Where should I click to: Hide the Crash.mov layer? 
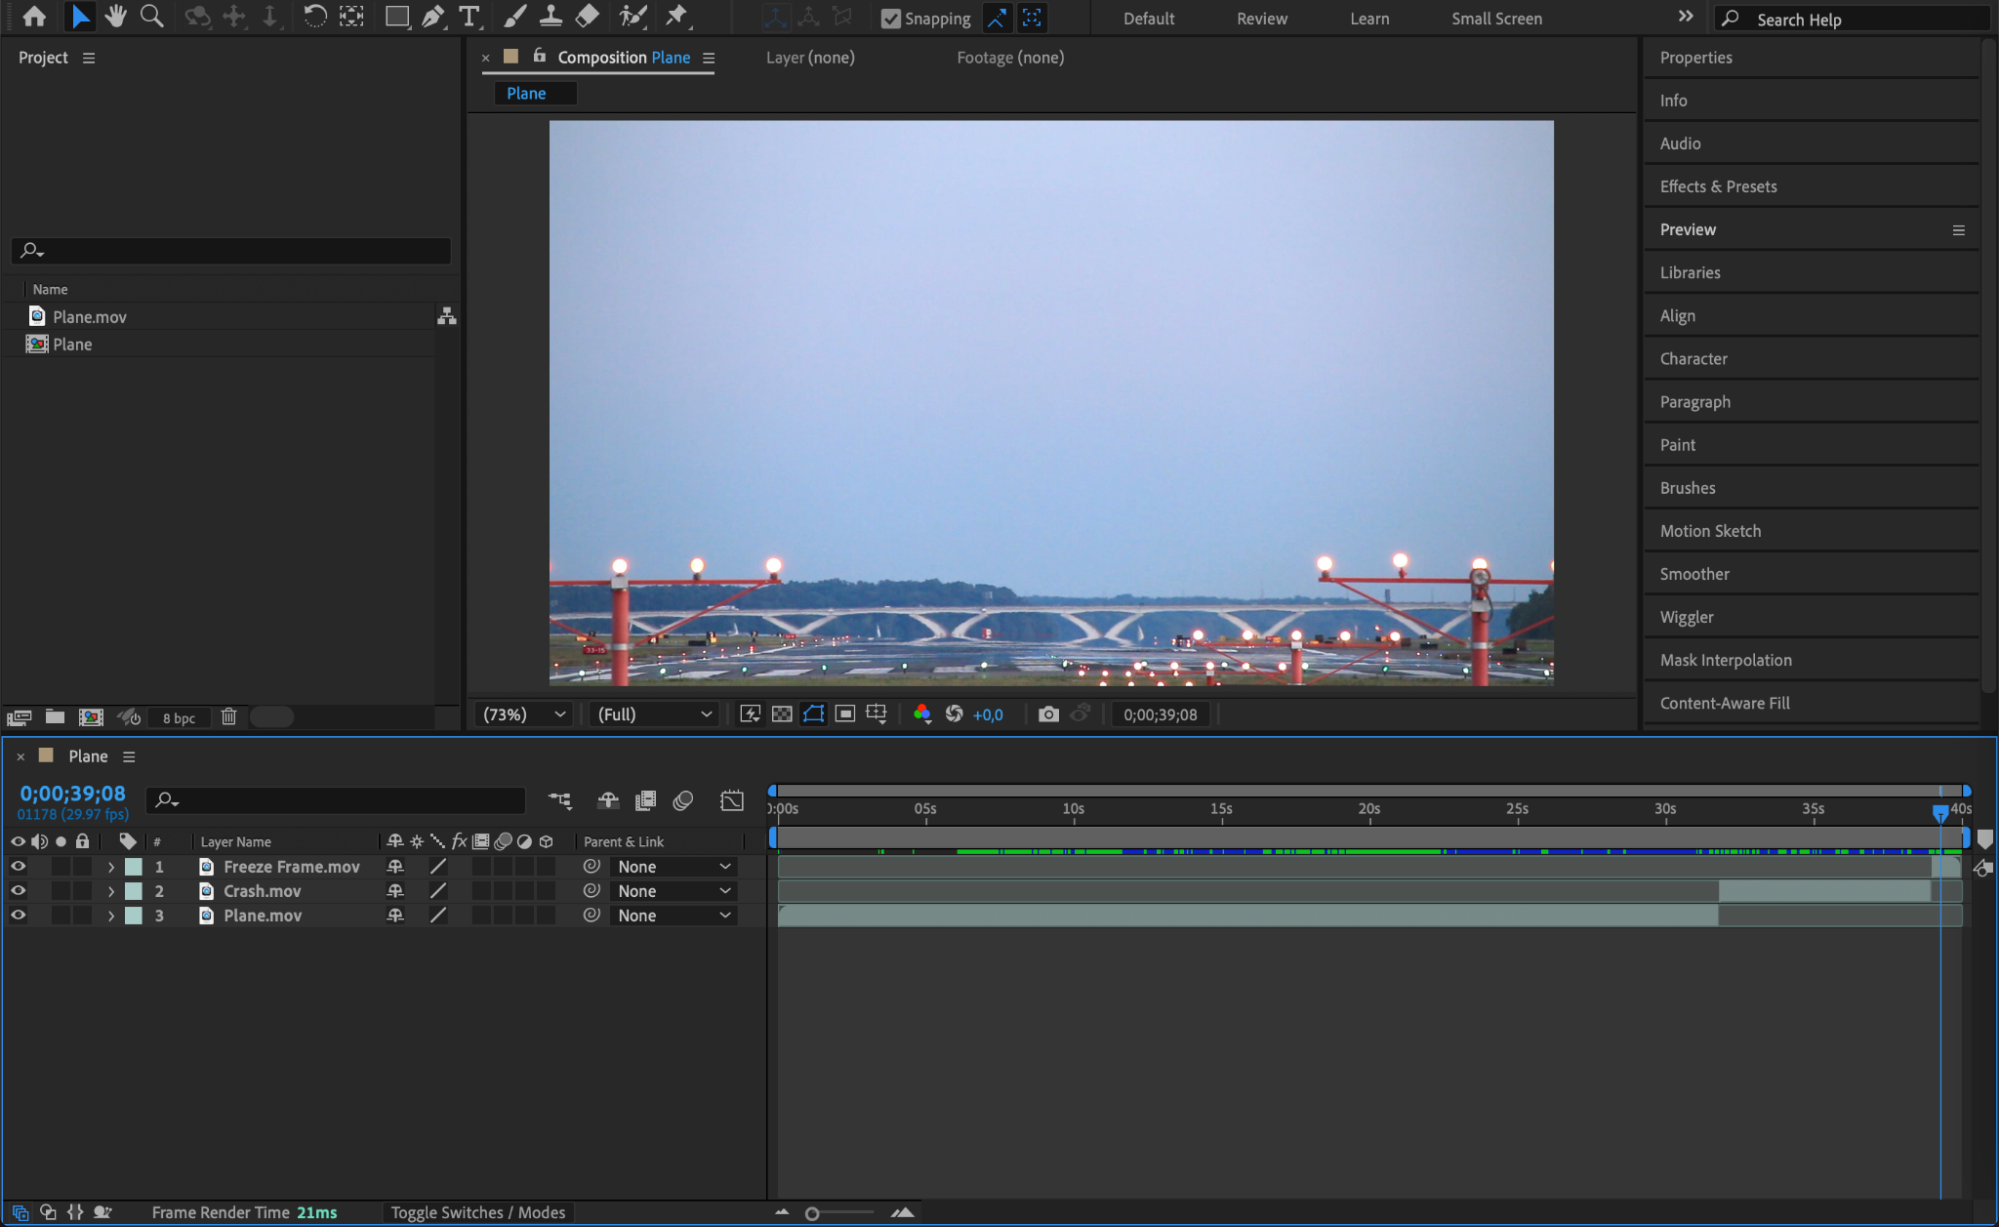coord(18,890)
